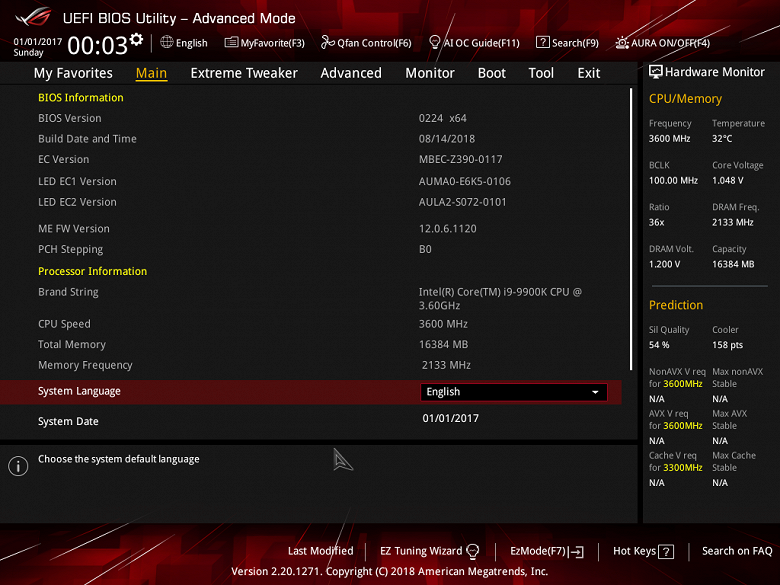Click LED EC1 value AUMA0-E6K5-0106
780x585 pixels.
tap(465, 182)
